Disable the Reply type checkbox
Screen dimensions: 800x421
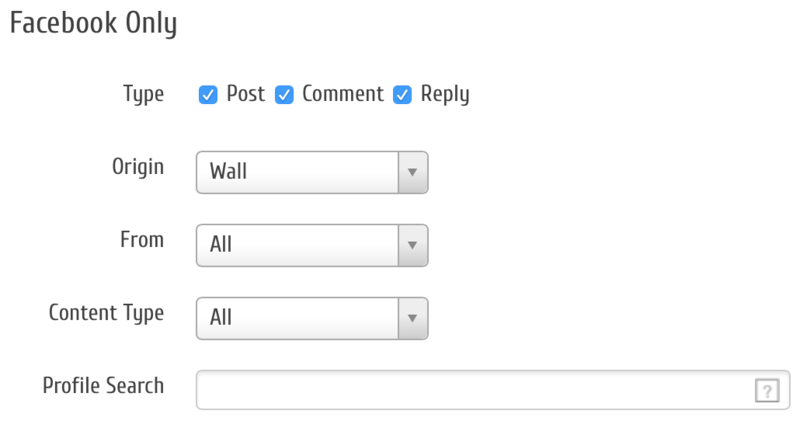click(x=402, y=95)
